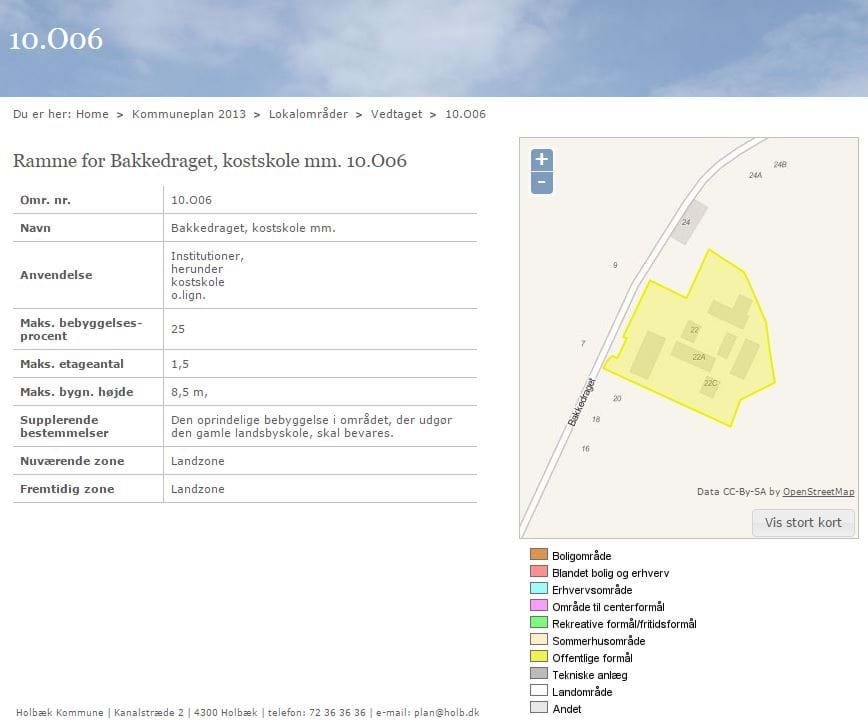Zoom out the map with minus button
Screen dimensions: 868x726
coord(541,183)
